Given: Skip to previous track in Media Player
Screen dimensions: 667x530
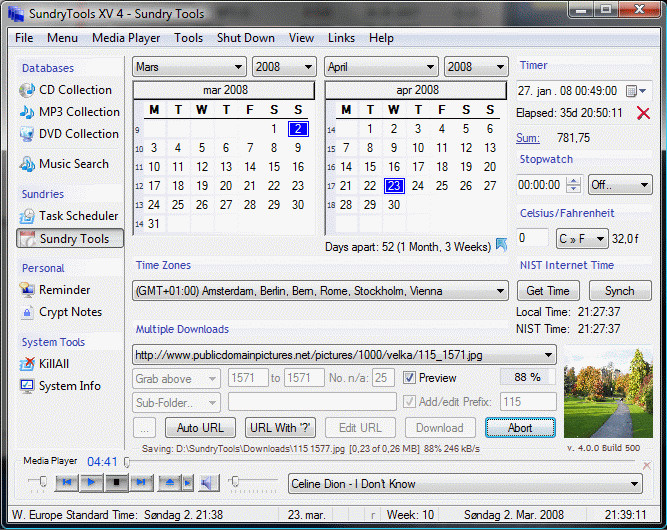Looking at the screenshot, I should [67, 482].
